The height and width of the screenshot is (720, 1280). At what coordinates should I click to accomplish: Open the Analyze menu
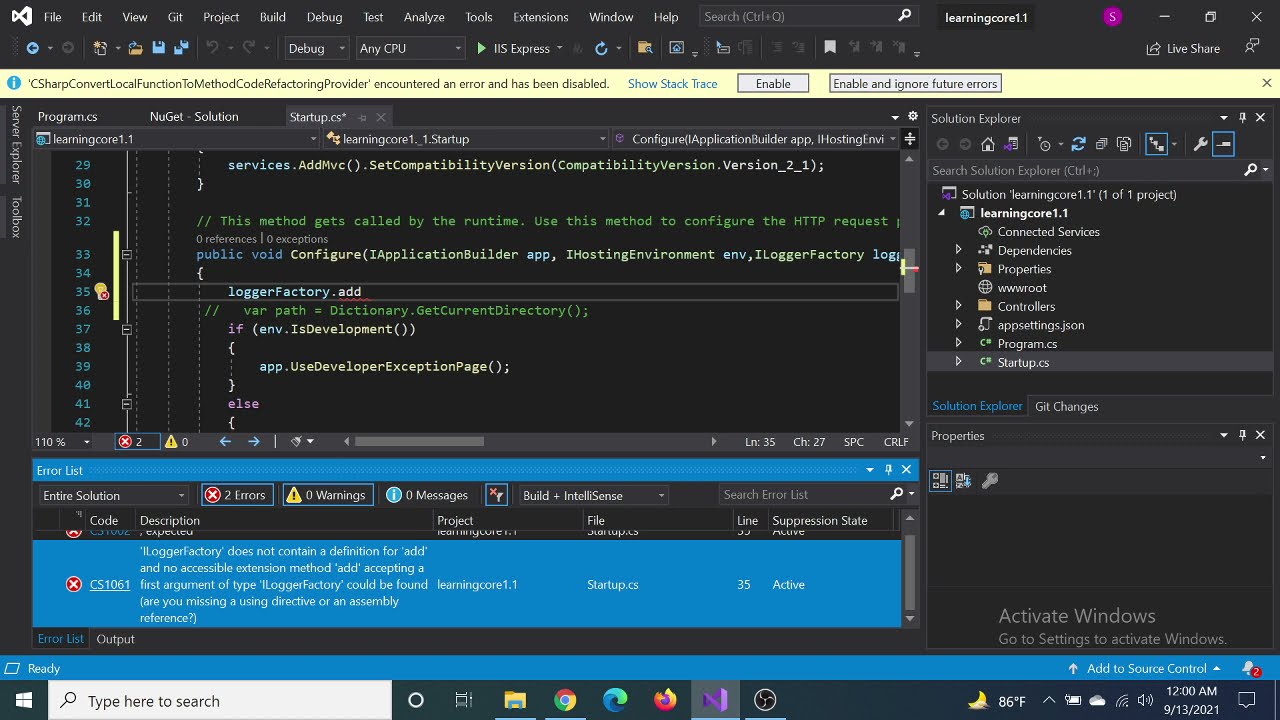[x=424, y=17]
